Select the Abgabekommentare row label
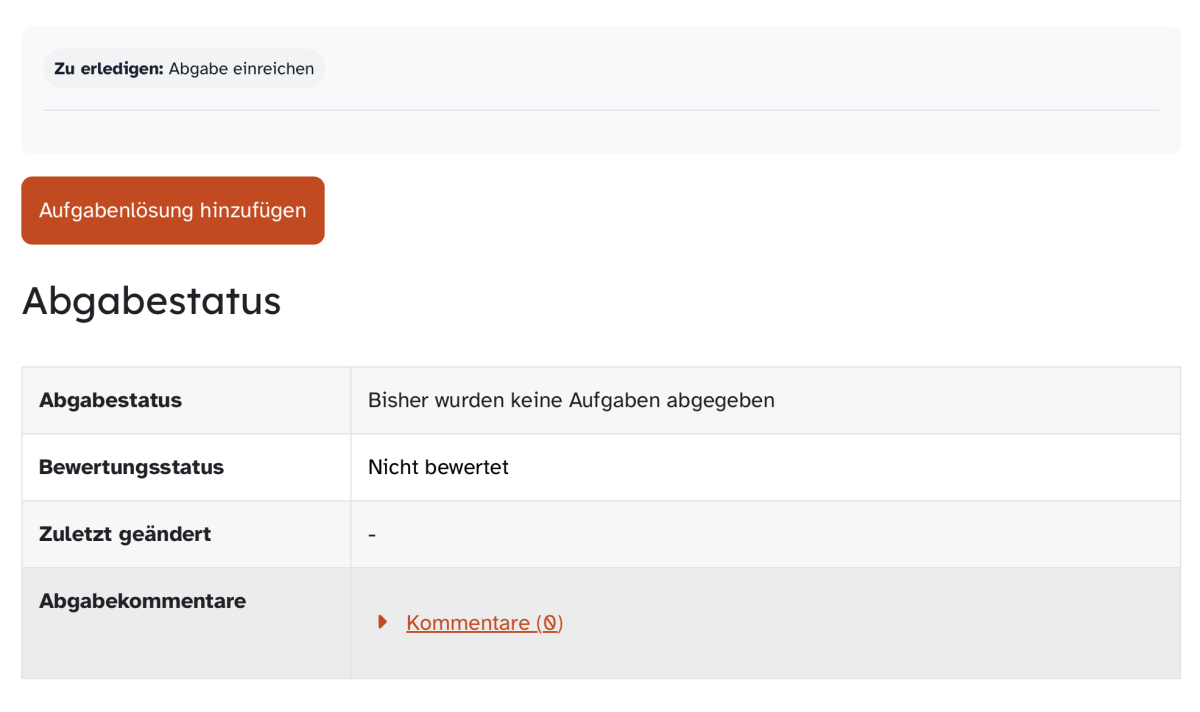 coord(142,601)
